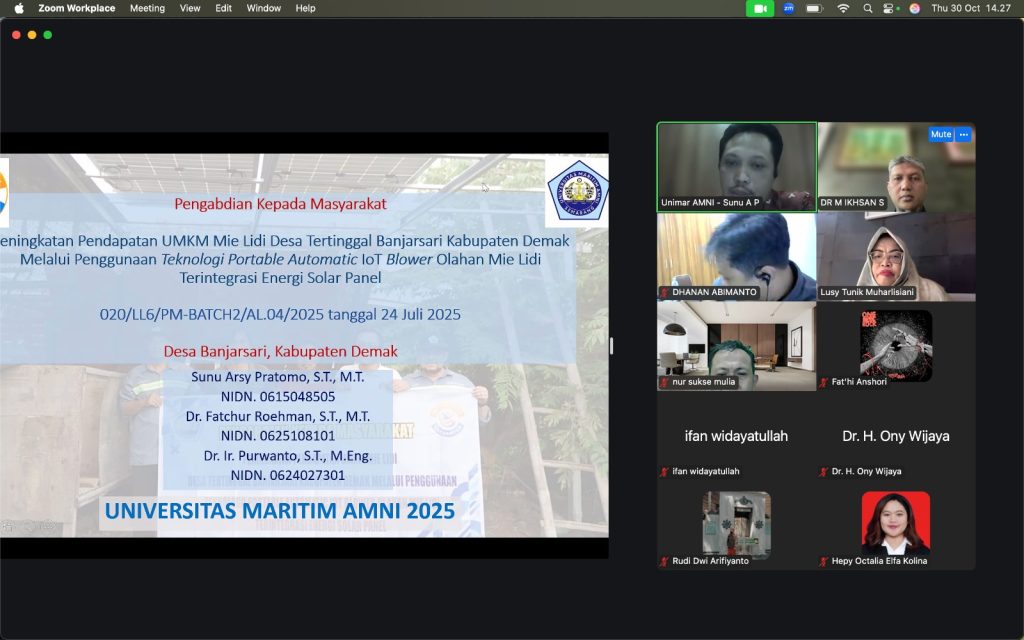Image resolution: width=1024 pixels, height=640 pixels.
Task: Open the Window menu
Action: 263,8
